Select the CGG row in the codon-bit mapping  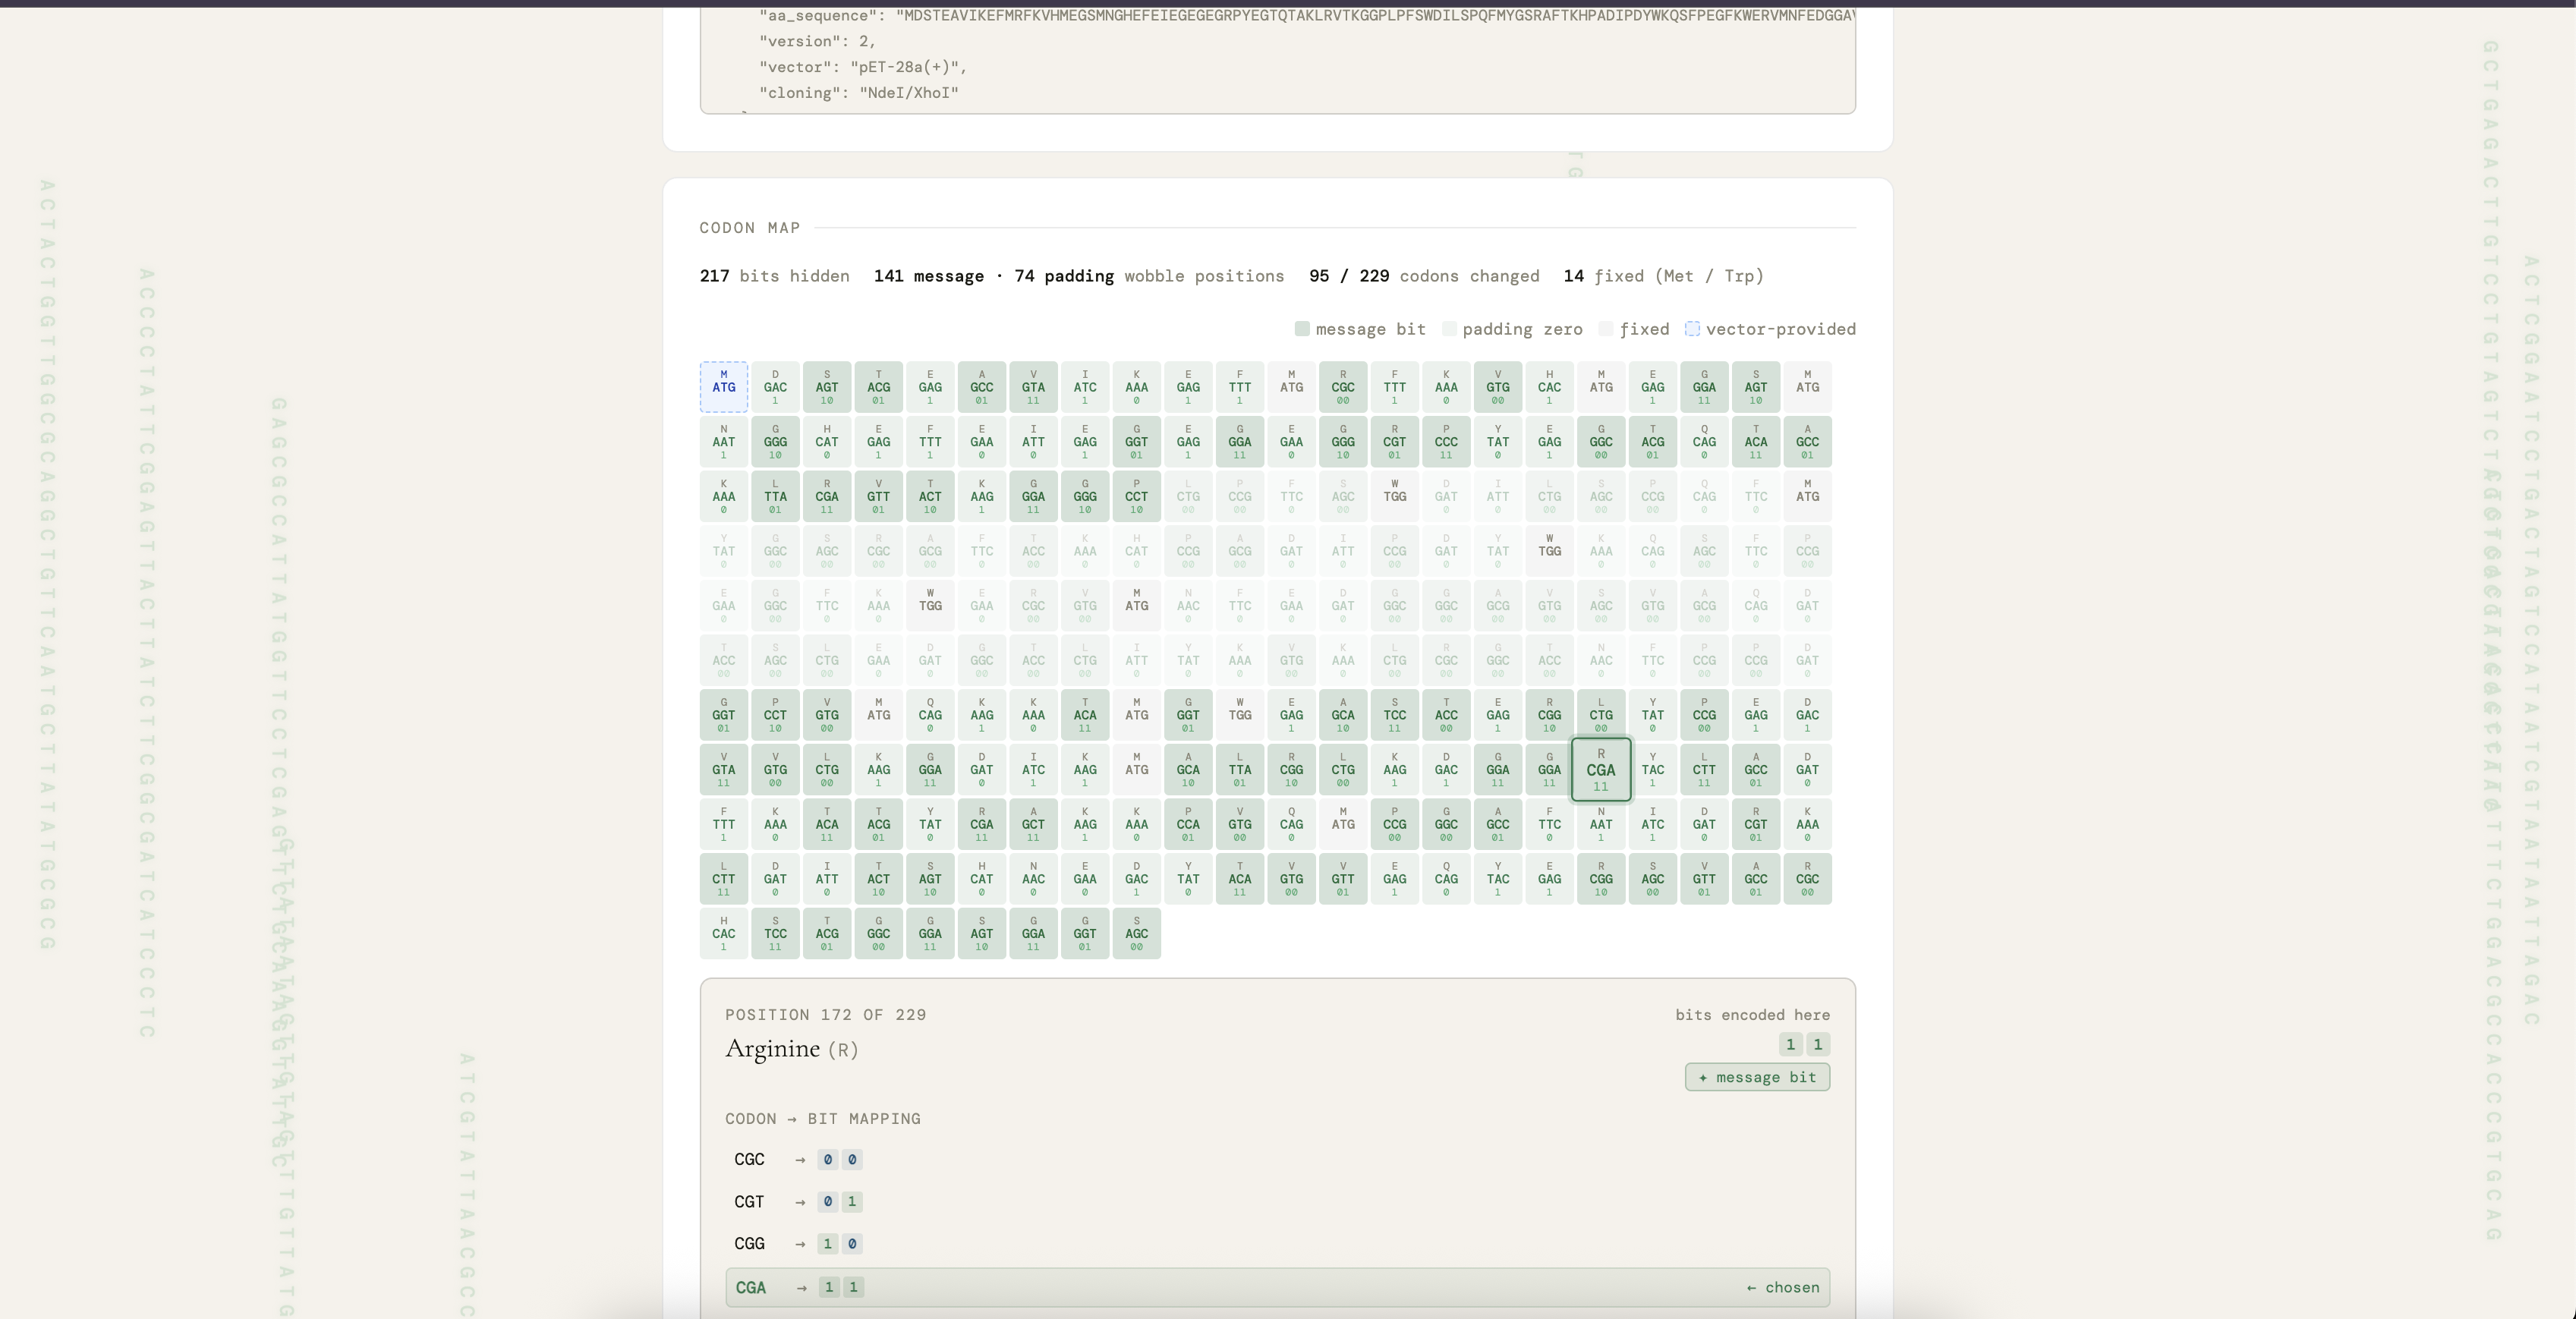(1277, 1244)
